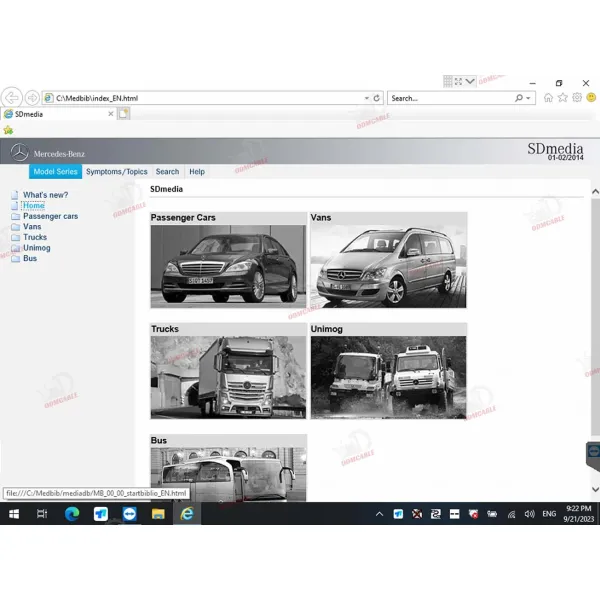Click the add-to-favorites bar star icon

8,130
